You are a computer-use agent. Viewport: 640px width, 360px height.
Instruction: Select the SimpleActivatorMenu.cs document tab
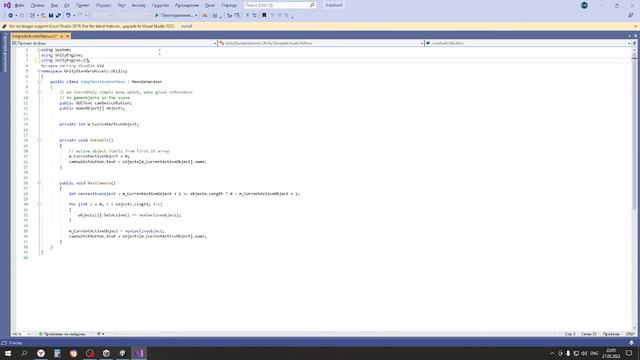coord(35,36)
